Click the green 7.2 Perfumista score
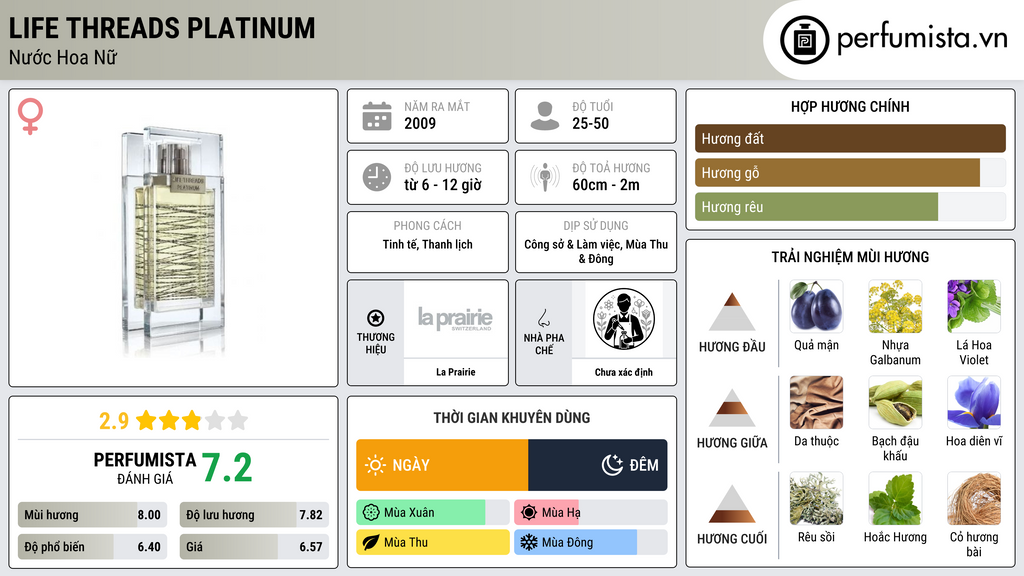The image size is (1024, 576). click(x=227, y=468)
